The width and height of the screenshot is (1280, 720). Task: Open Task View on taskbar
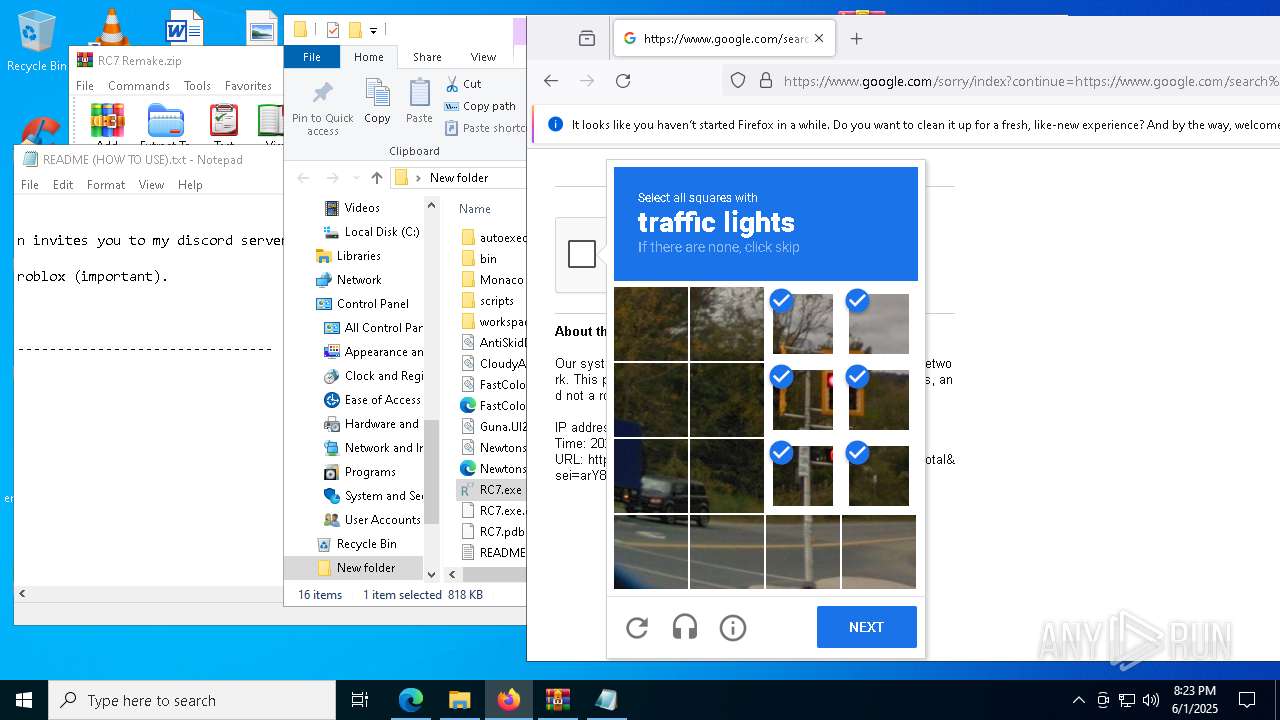[360, 700]
